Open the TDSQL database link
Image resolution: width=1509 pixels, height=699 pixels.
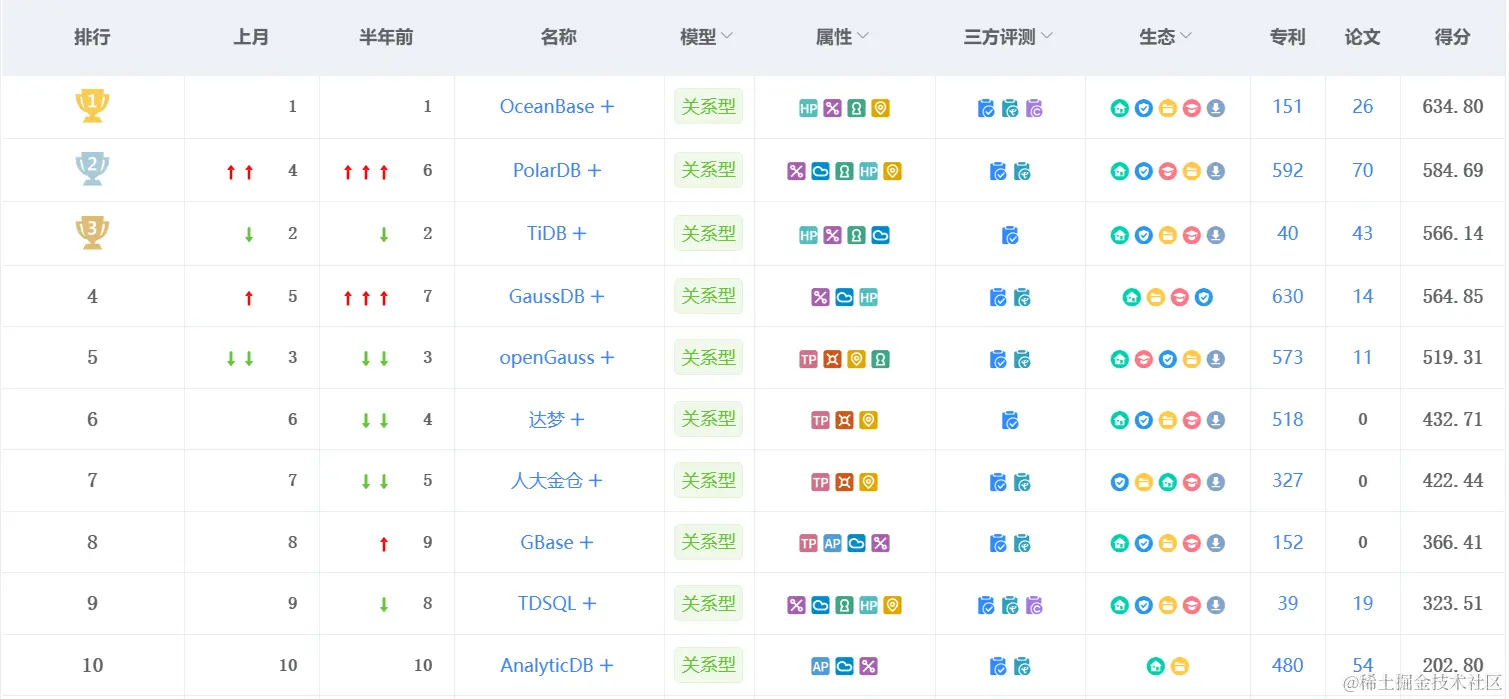(x=557, y=603)
